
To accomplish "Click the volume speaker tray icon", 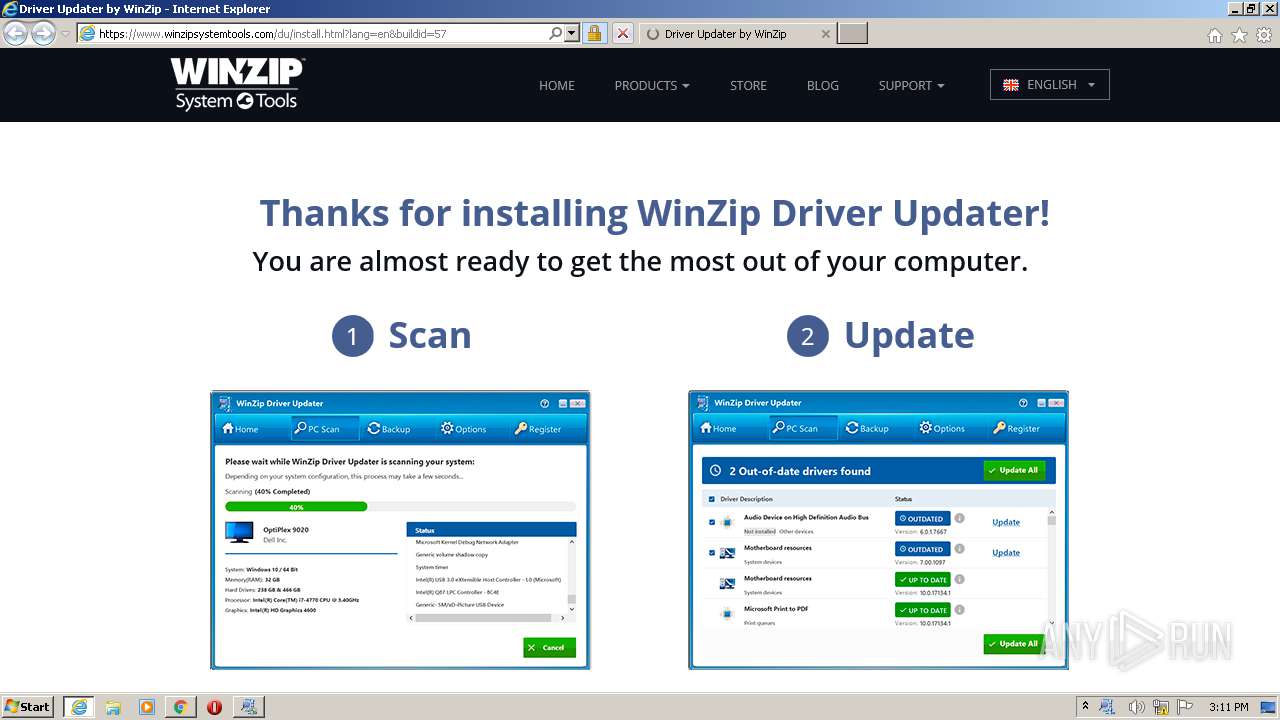I will click(1136, 707).
